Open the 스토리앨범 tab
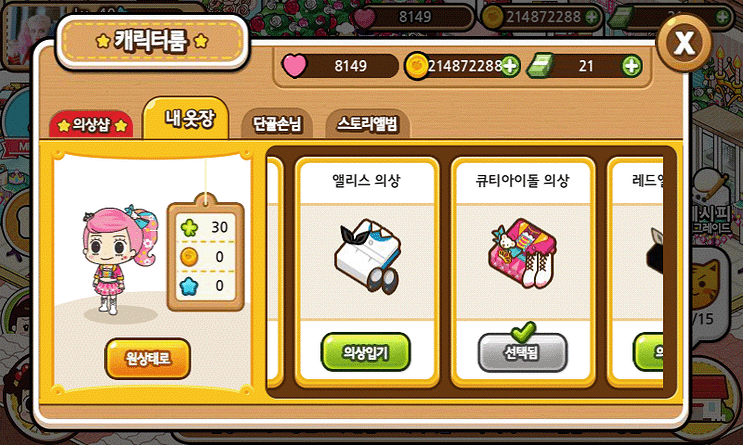 [x=368, y=124]
